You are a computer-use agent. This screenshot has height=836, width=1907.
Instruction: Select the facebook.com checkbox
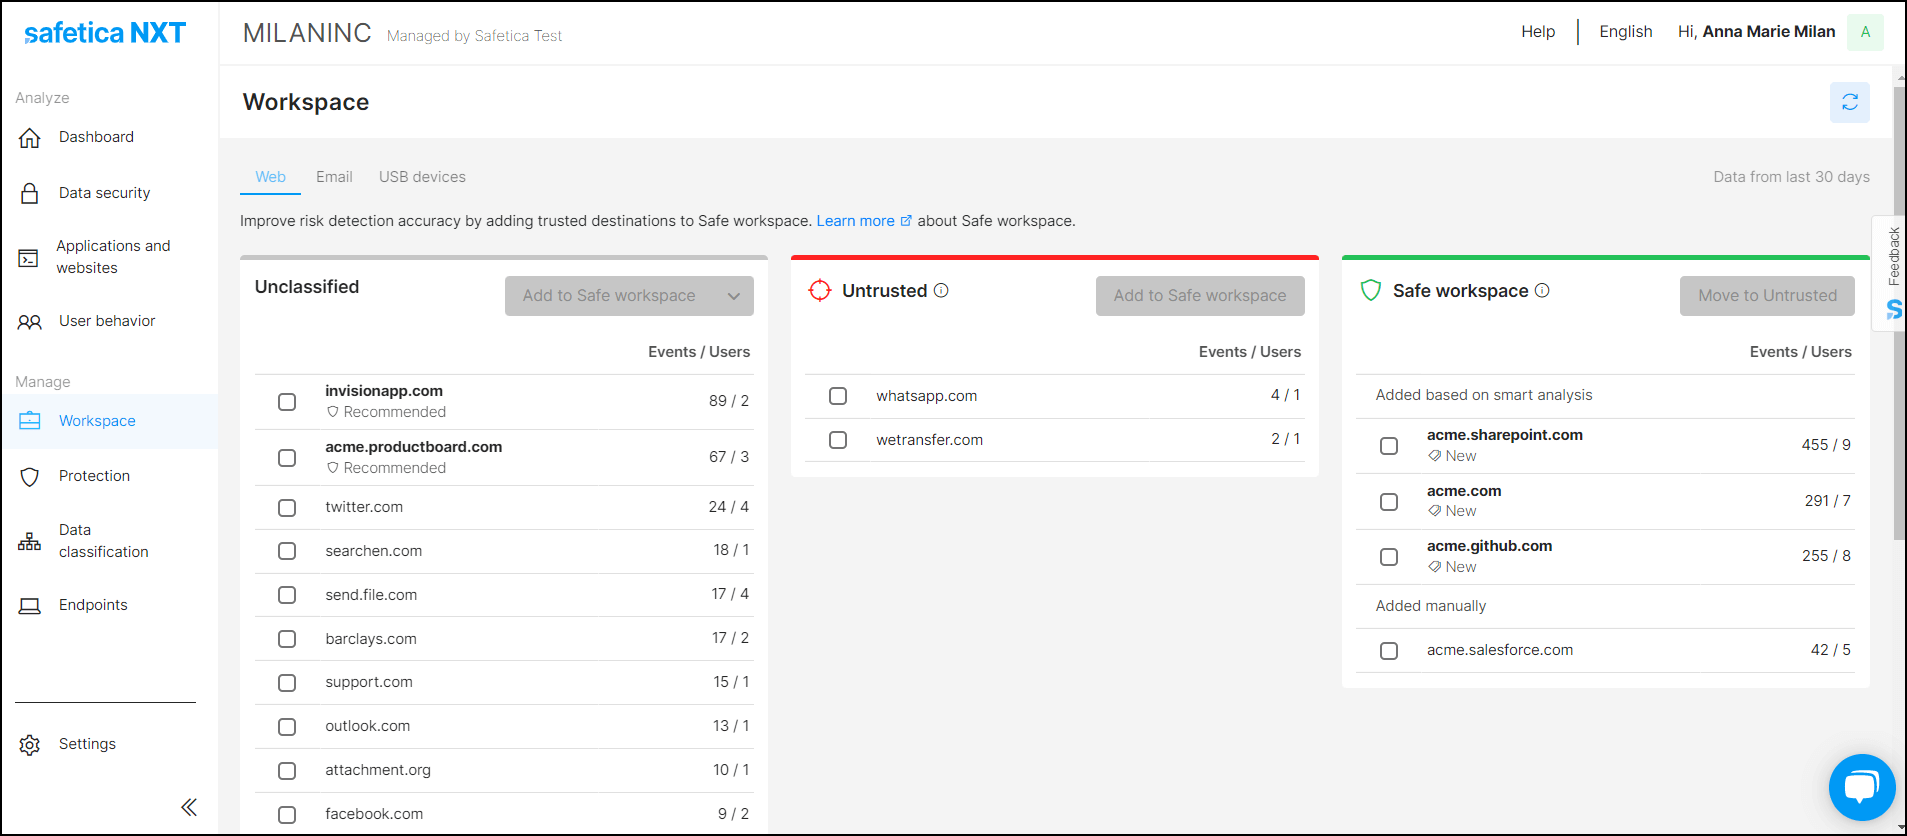pyautogui.click(x=287, y=815)
